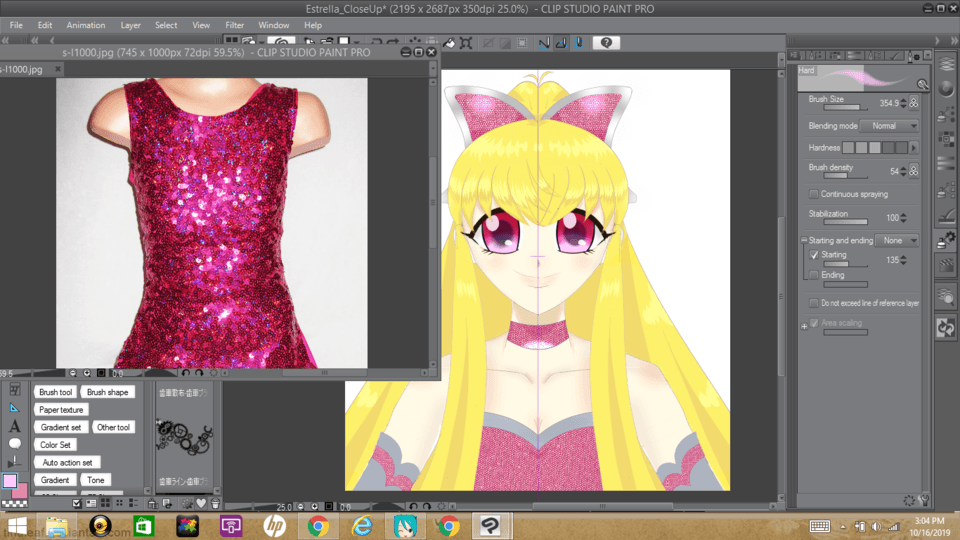960x540 pixels.
Task: Click the magnifier icon on brush preview
Action: point(922,85)
